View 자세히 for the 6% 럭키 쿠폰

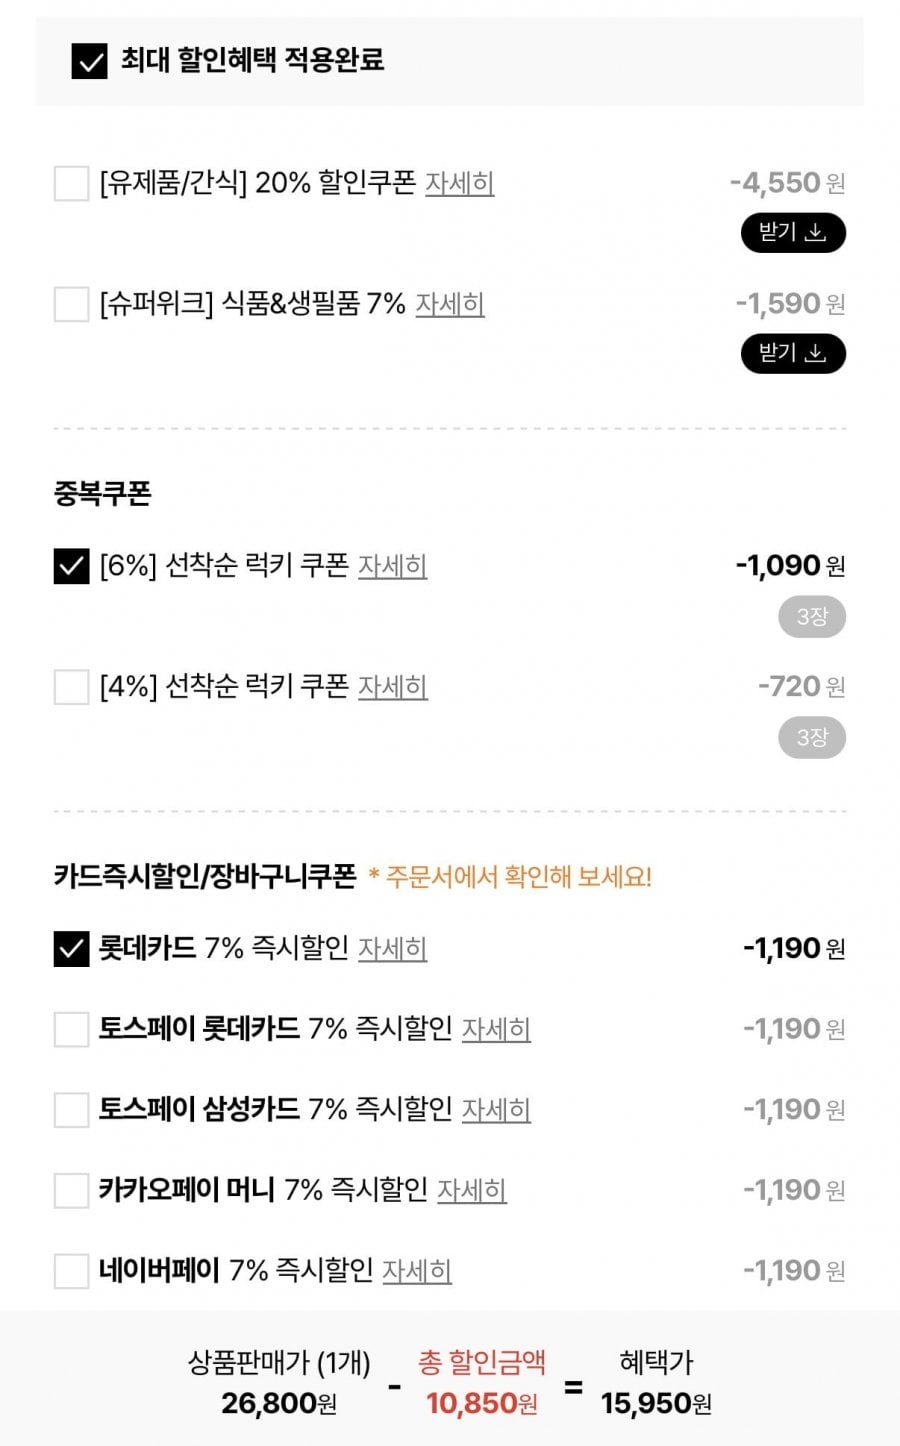(x=392, y=567)
